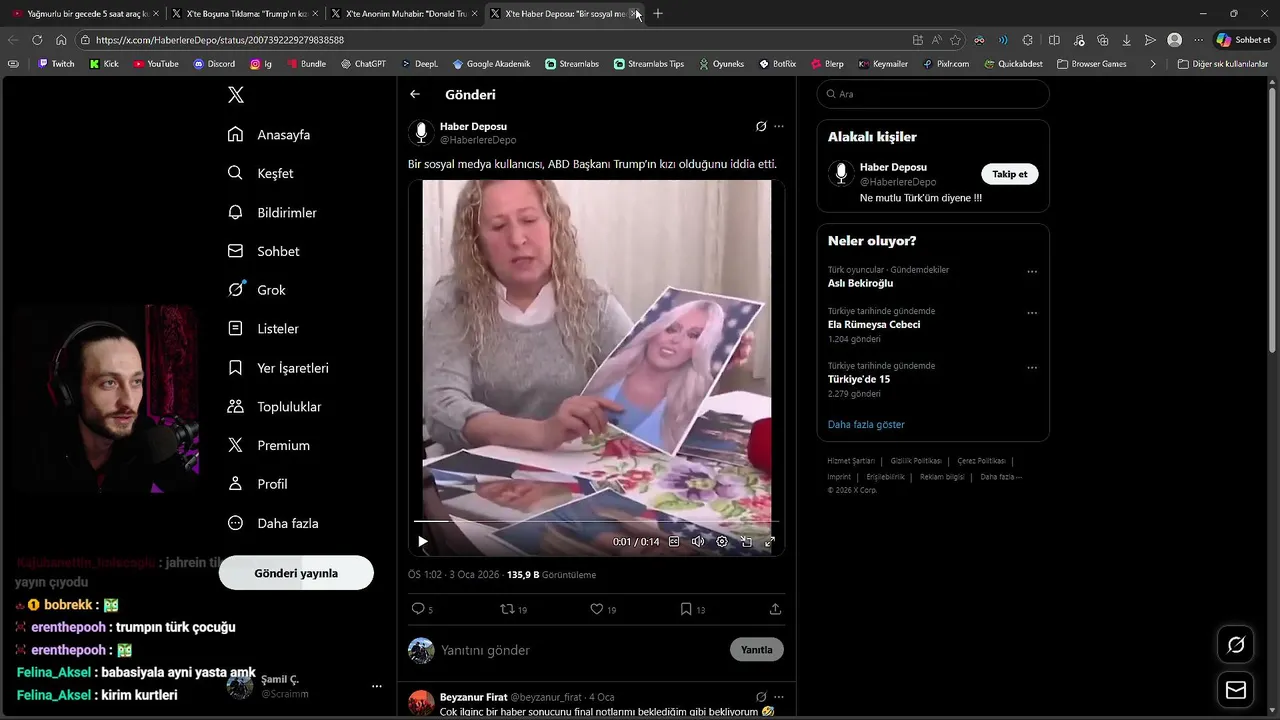Click the address bar URL

(220, 40)
